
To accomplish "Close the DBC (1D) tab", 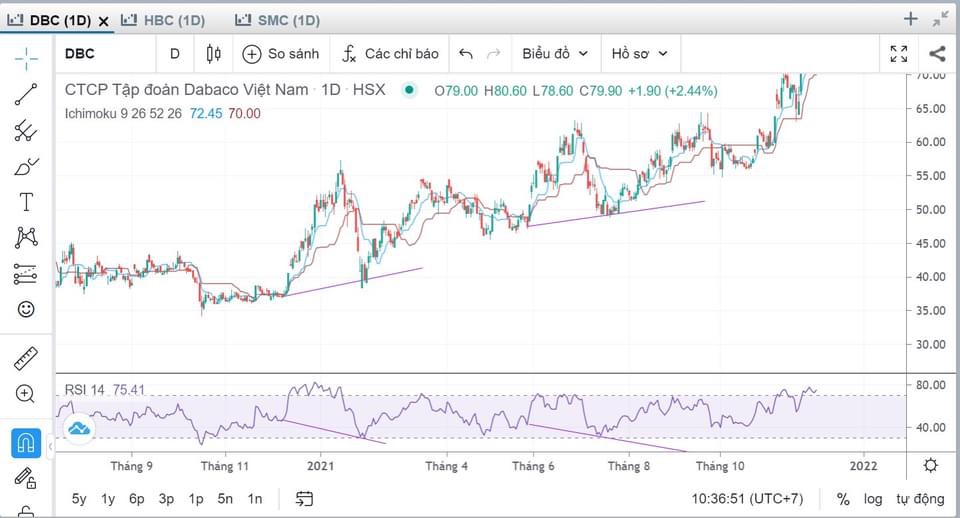I will (x=104, y=21).
